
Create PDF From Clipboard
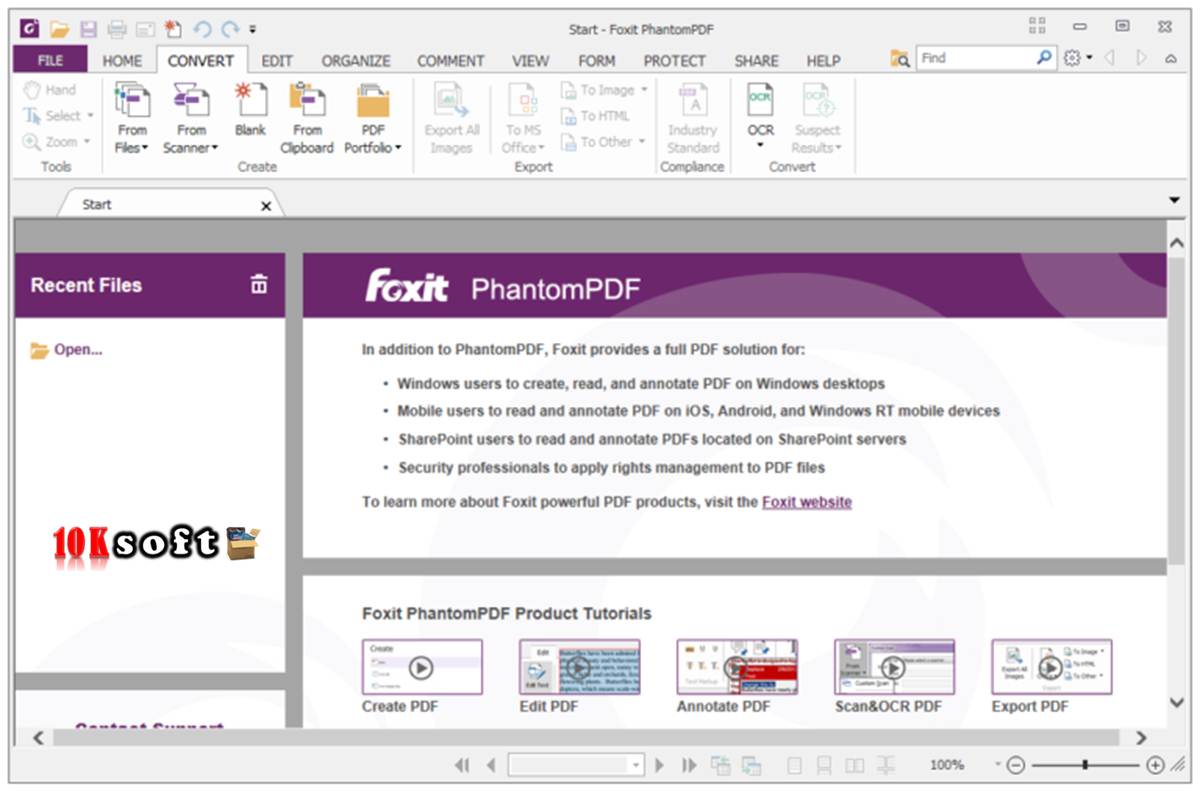click(x=307, y=118)
